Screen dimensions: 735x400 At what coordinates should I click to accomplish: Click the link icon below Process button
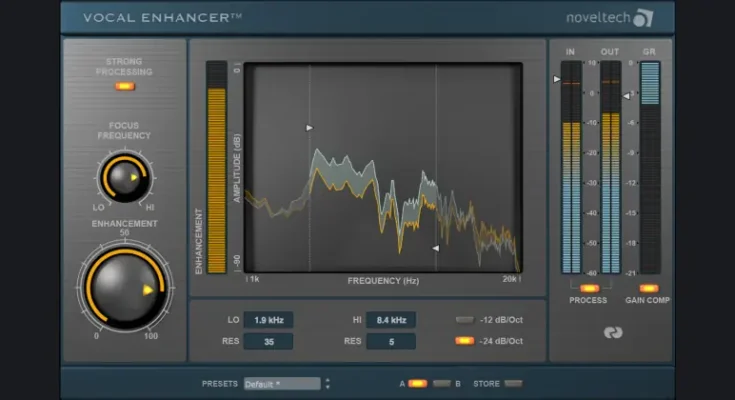(612, 333)
